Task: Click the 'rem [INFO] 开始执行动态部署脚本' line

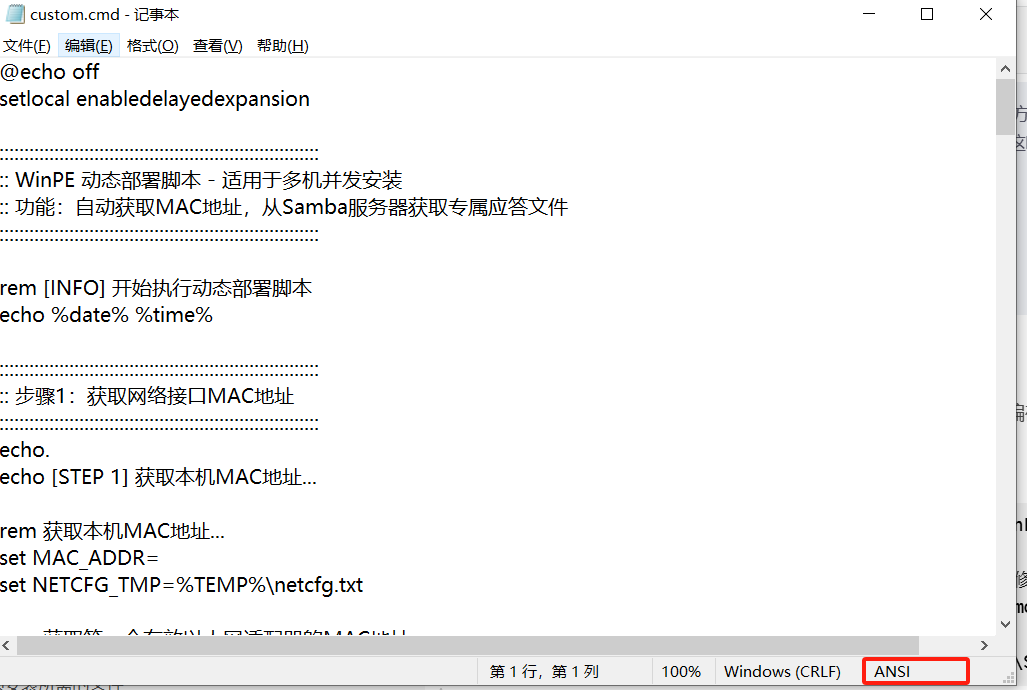Action: coord(156,288)
